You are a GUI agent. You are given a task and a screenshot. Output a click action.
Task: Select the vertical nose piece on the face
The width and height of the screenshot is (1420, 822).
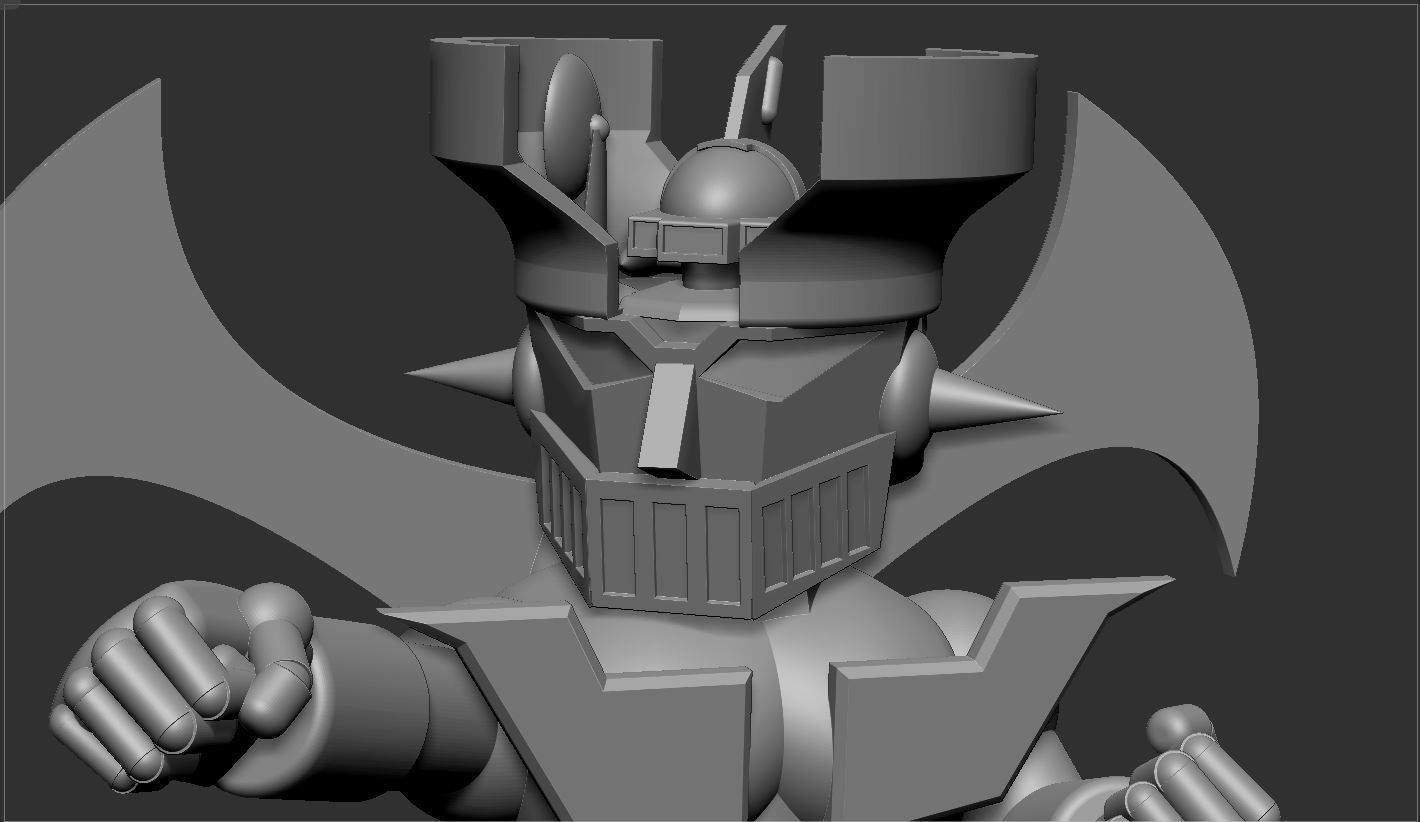tap(665, 416)
